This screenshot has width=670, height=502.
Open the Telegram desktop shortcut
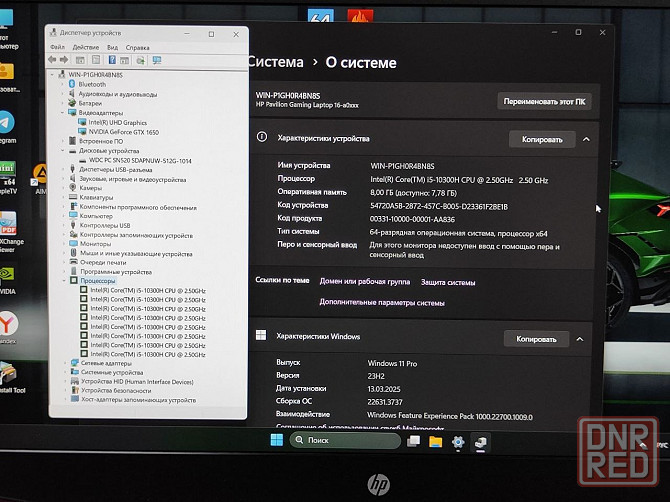(8, 126)
